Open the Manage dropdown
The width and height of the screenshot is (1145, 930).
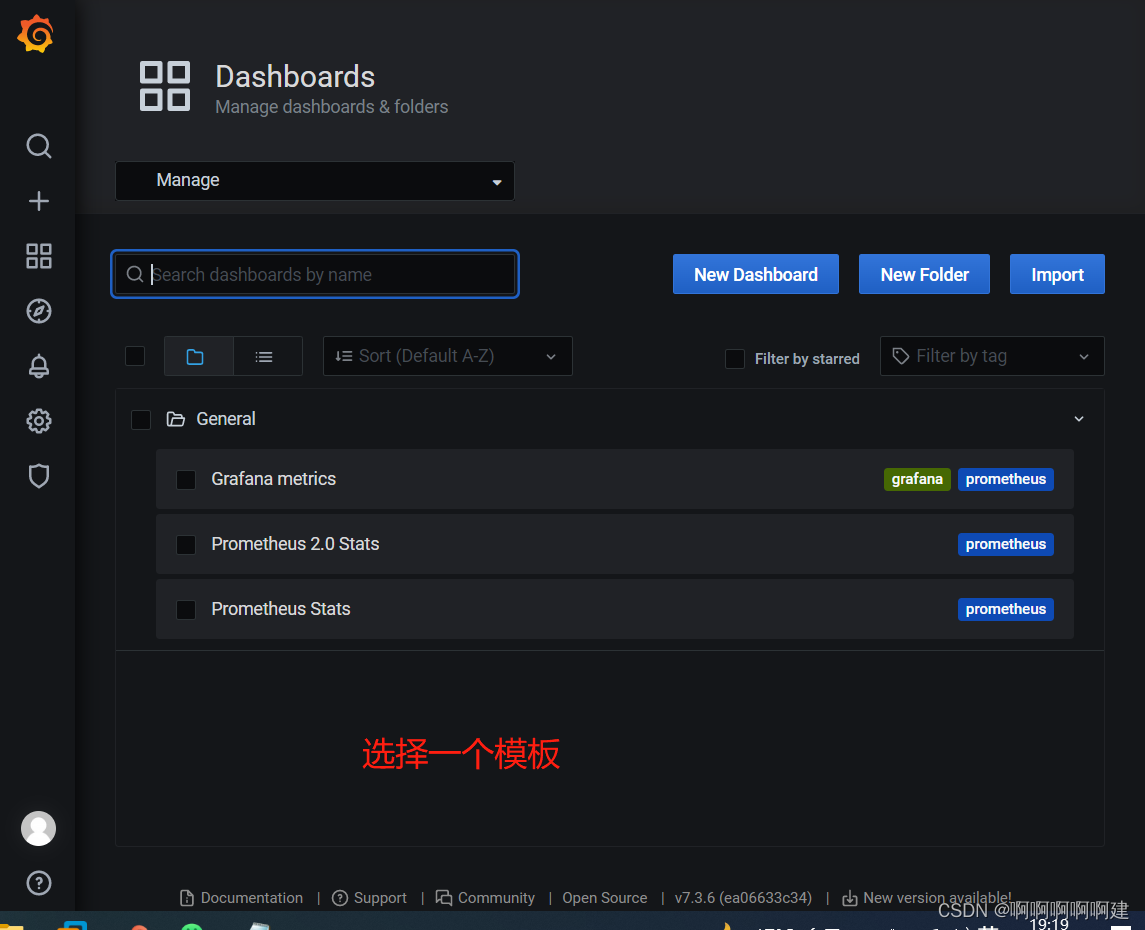pos(315,180)
